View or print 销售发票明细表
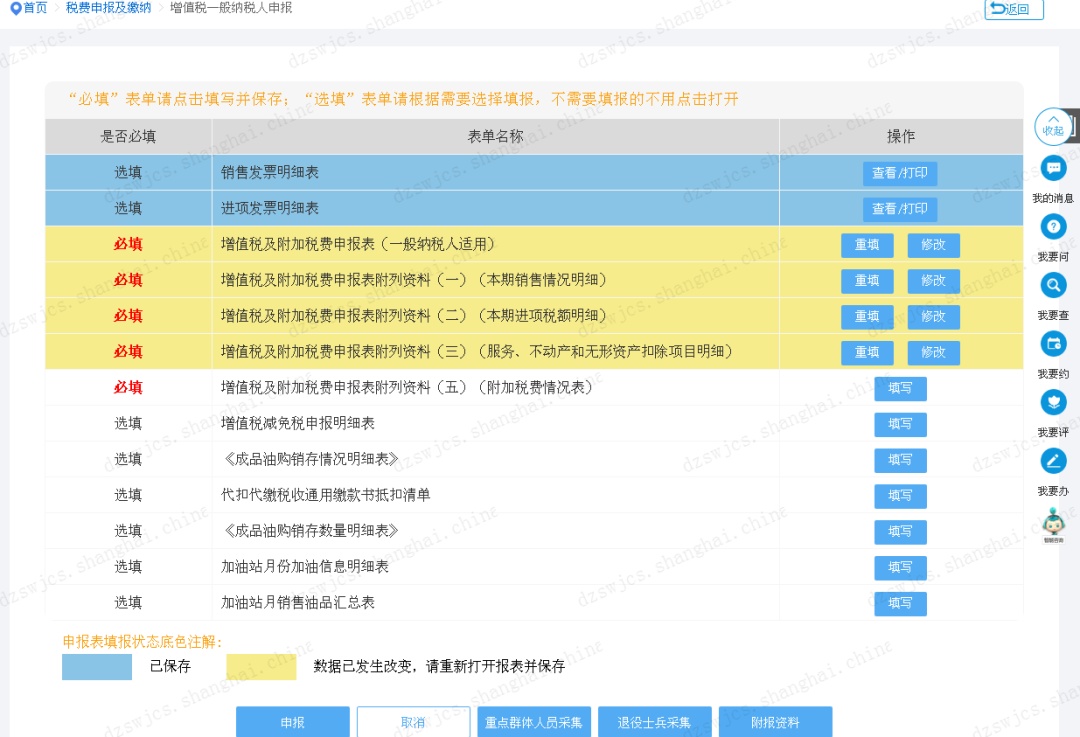 point(900,172)
